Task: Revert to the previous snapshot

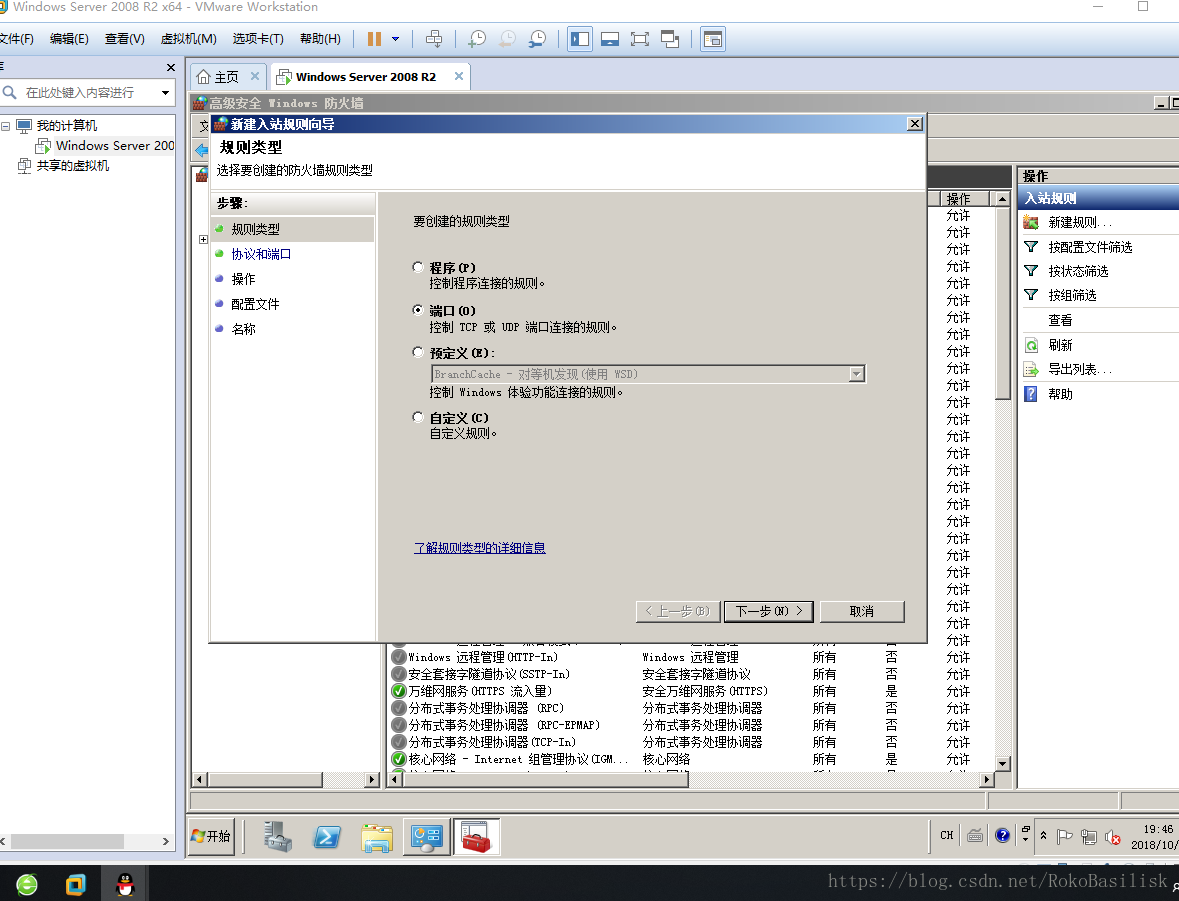Action: (x=508, y=39)
